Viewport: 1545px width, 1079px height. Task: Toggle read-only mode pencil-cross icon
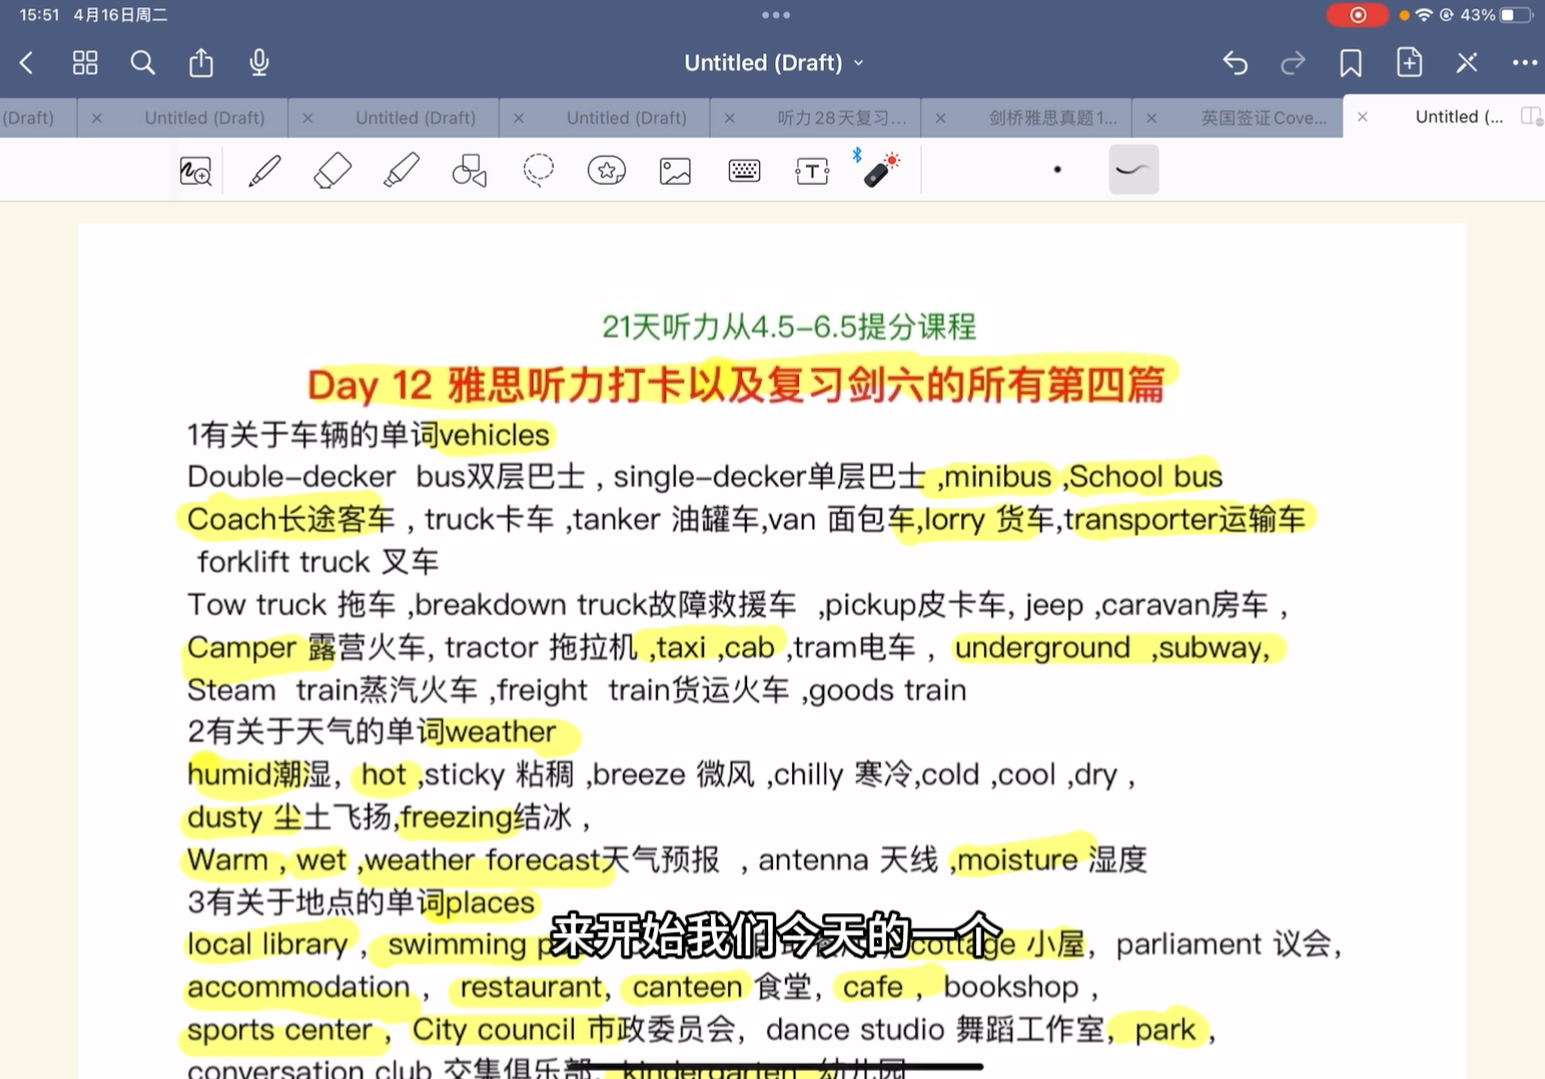[x=1467, y=63]
